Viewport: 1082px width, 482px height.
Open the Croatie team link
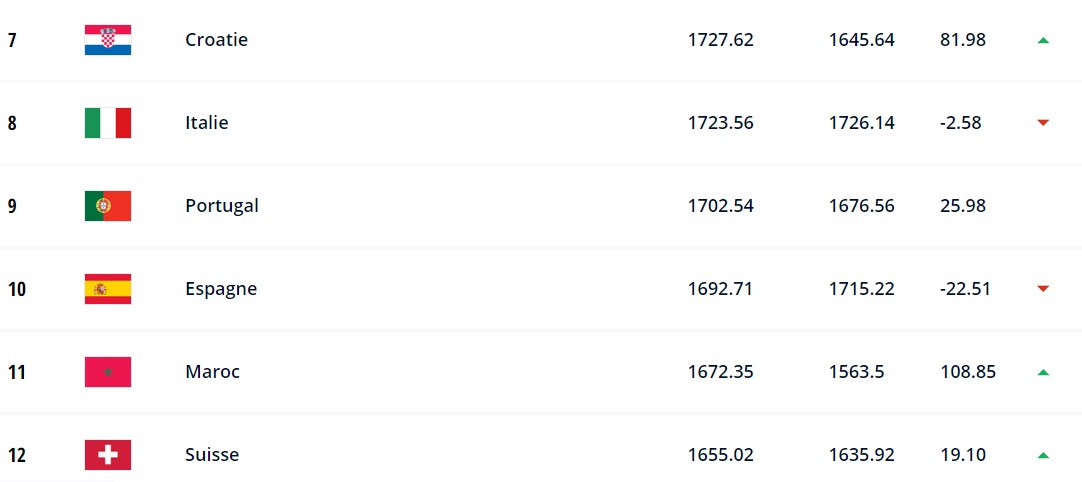216,40
